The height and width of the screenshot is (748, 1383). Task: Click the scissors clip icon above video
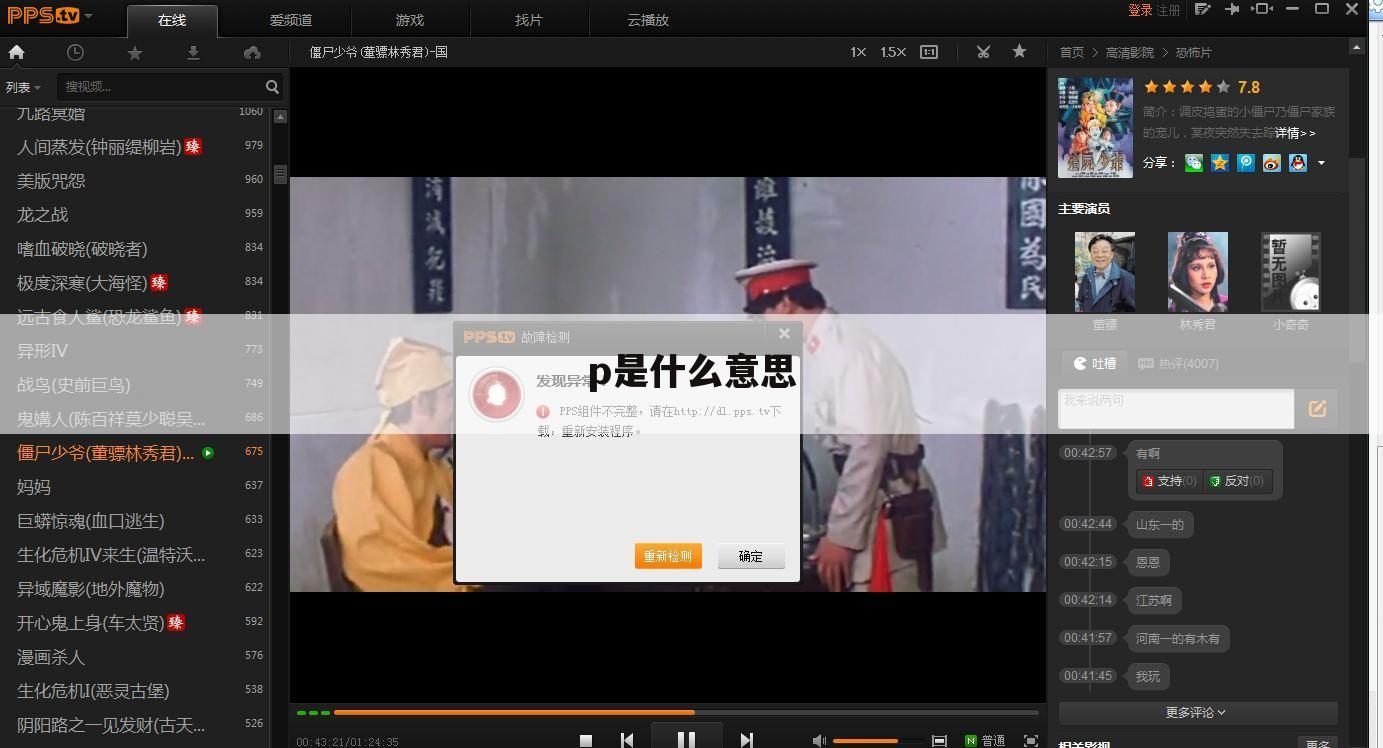pos(983,52)
